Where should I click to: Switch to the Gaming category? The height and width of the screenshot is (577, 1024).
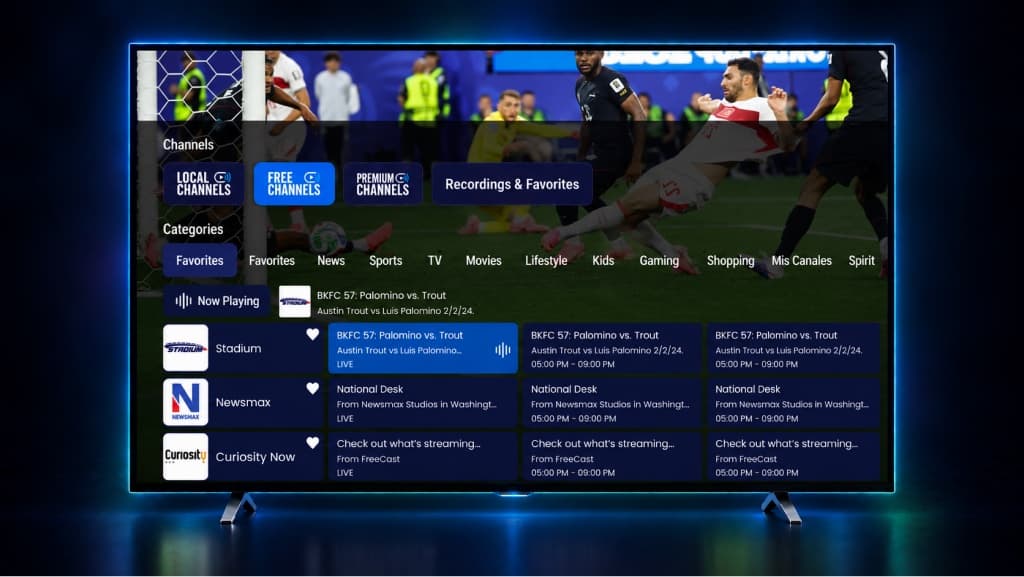click(x=659, y=260)
